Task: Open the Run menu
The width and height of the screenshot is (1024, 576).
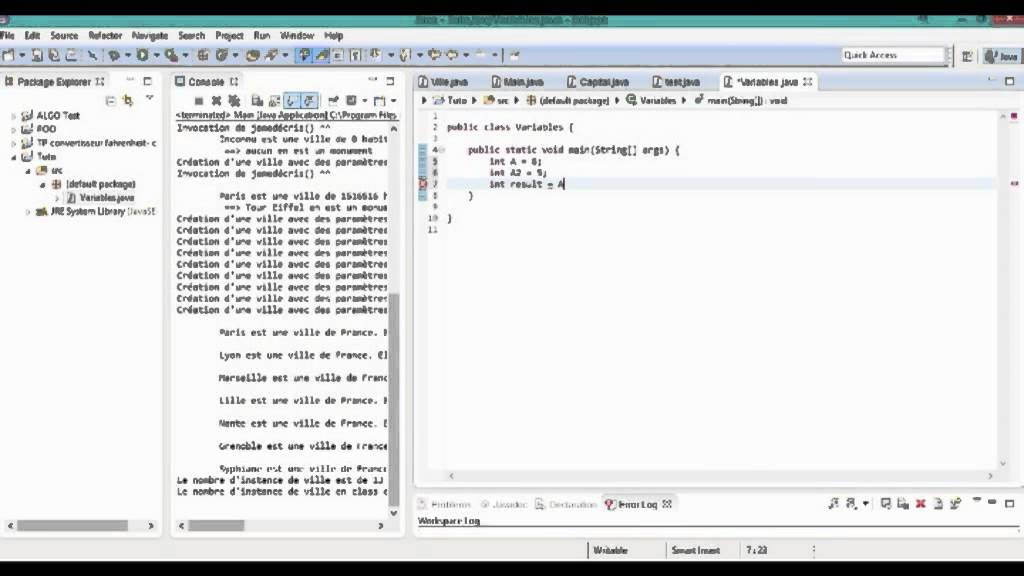Action: [x=262, y=35]
